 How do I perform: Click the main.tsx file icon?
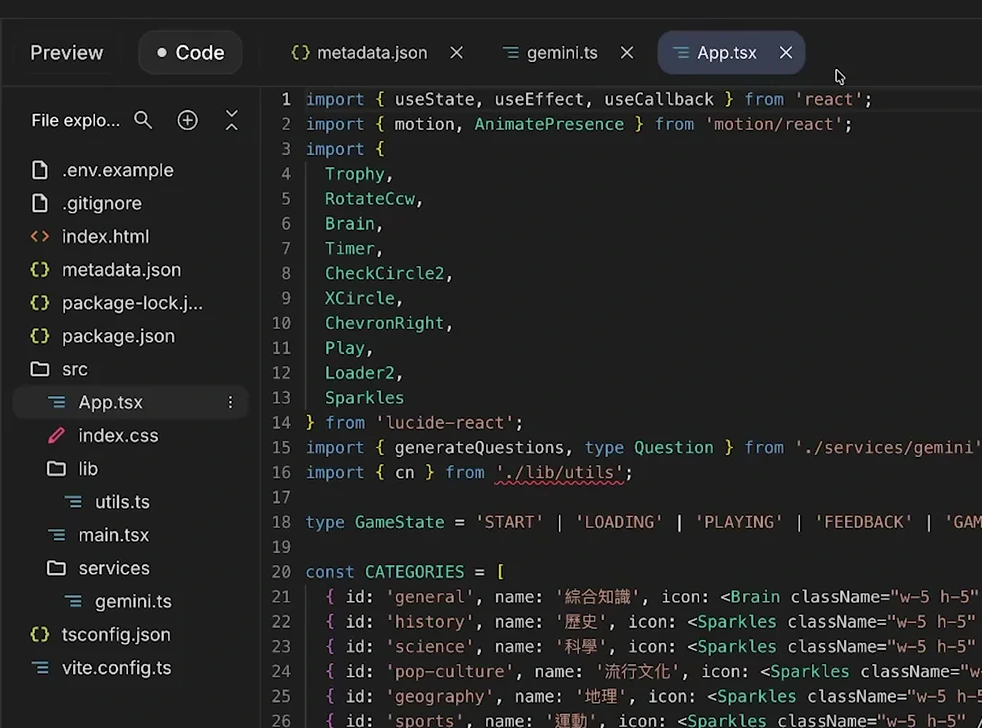tap(56, 535)
